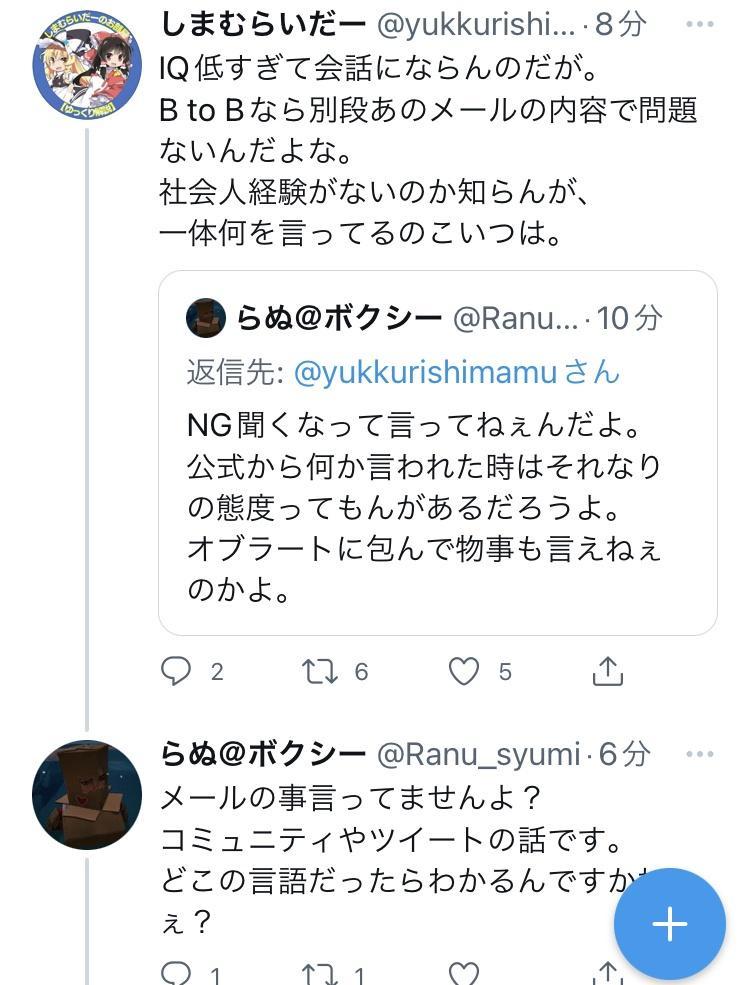This screenshot has width=750, height=985.
Task: Open the しまむらいだー display name
Action: tap(262, 24)
